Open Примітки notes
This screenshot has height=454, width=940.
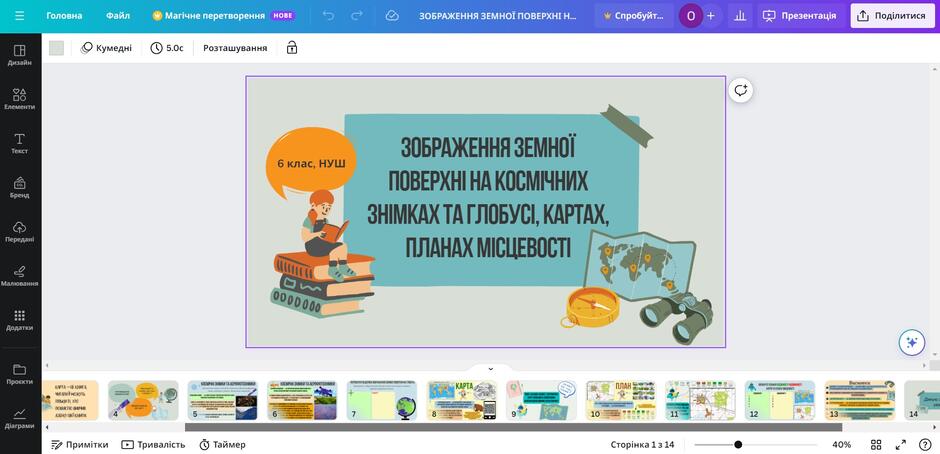click(80, 444)
